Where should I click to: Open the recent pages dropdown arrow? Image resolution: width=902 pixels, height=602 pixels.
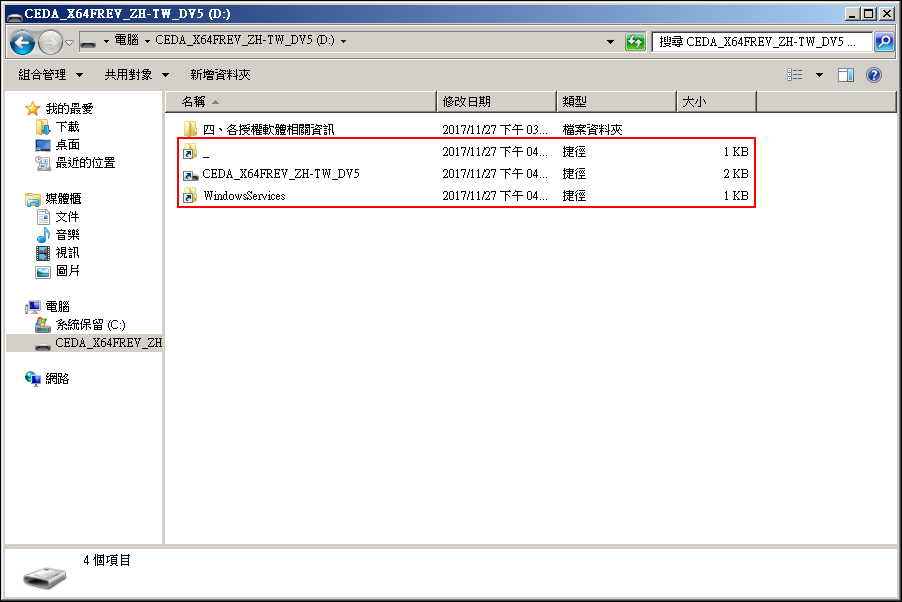[69, 42]
